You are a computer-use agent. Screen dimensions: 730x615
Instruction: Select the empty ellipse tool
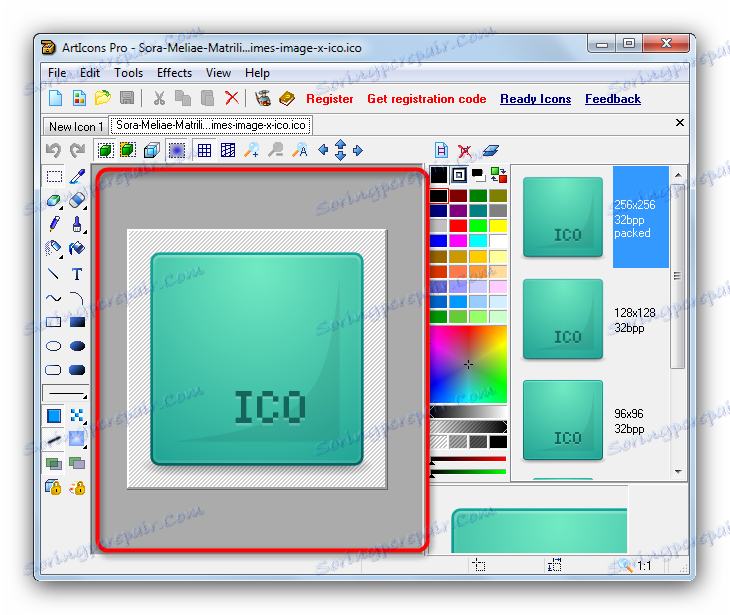pos(54,346)
